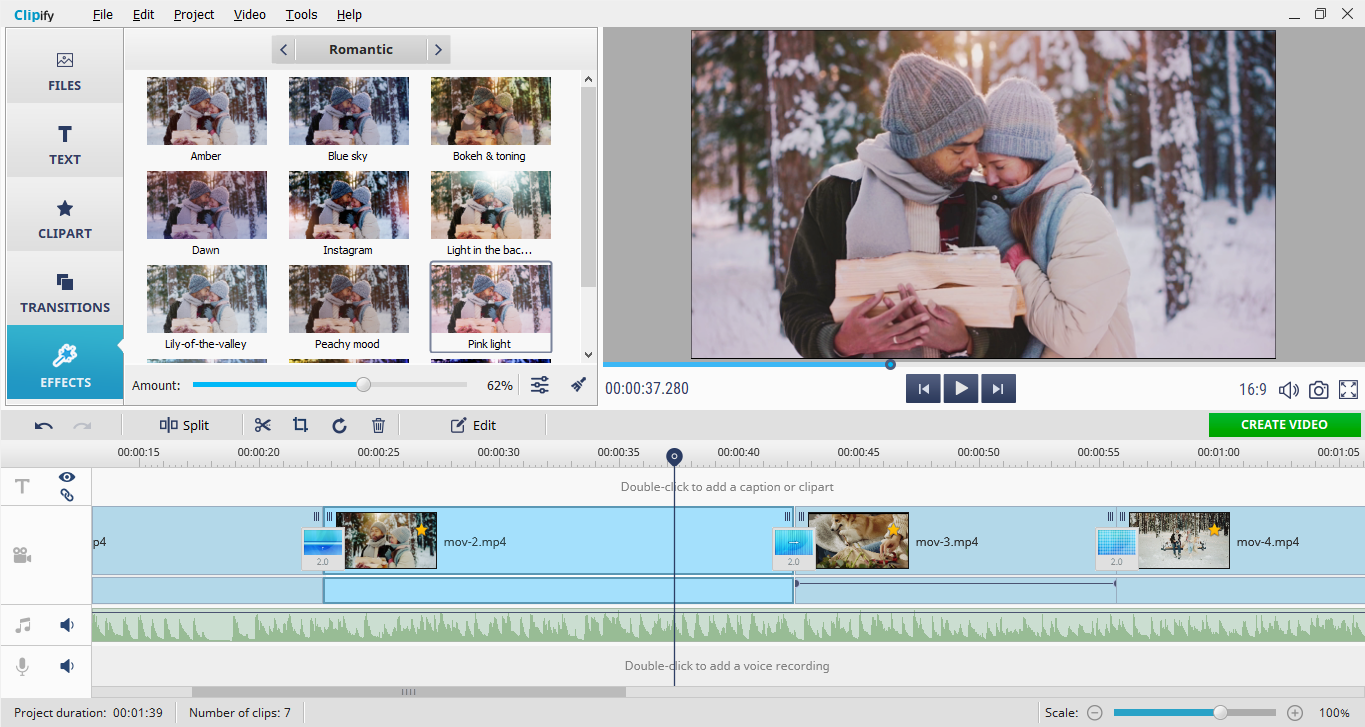Toggle caption track link icon
Viewport: 1365px width, 727px height.
pyautogui.click(x=67, y=494)
